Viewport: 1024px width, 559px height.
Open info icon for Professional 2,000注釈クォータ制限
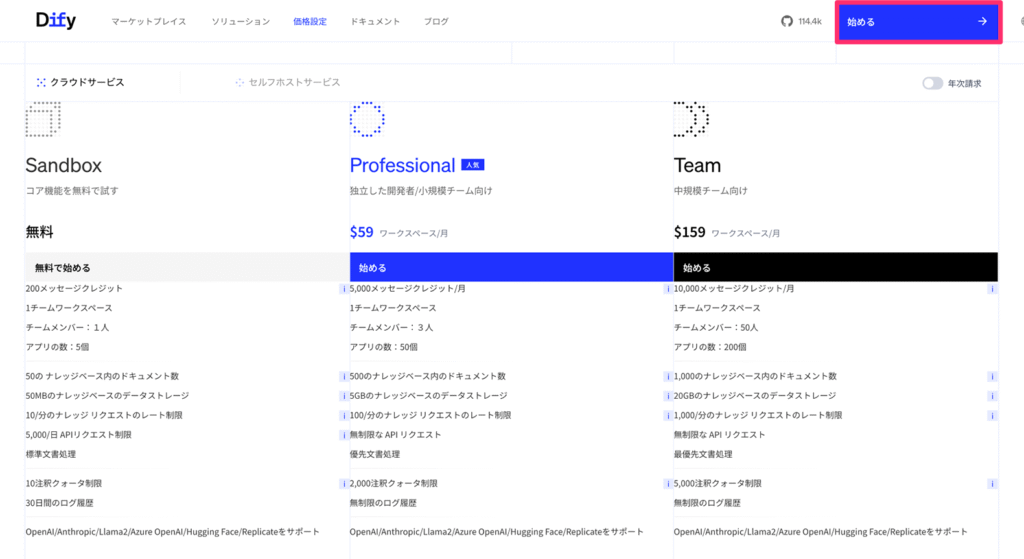(x=667, y=484)
